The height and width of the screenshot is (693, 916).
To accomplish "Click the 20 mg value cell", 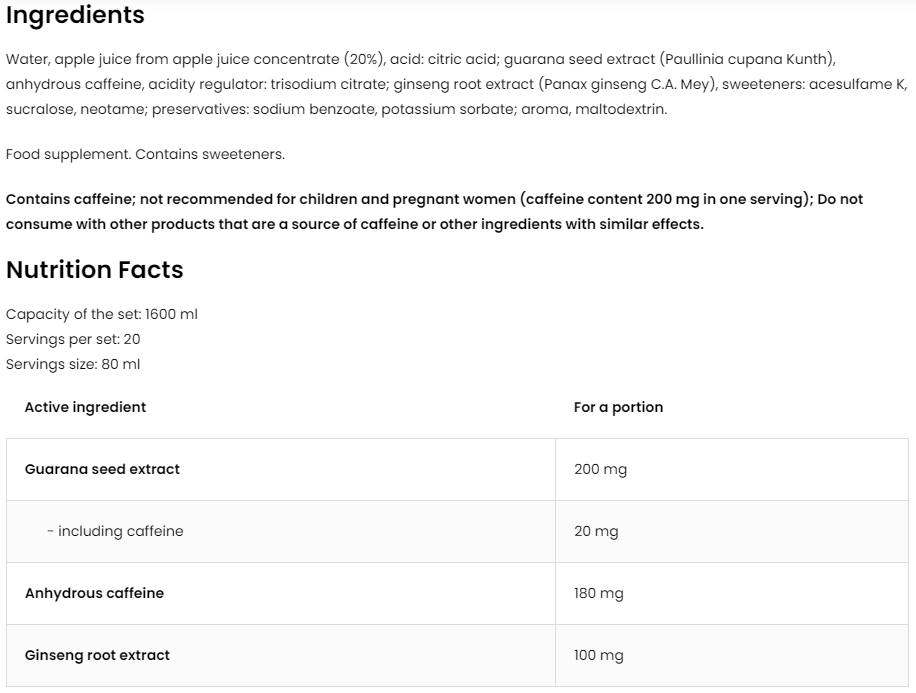I will coord(596,531).
